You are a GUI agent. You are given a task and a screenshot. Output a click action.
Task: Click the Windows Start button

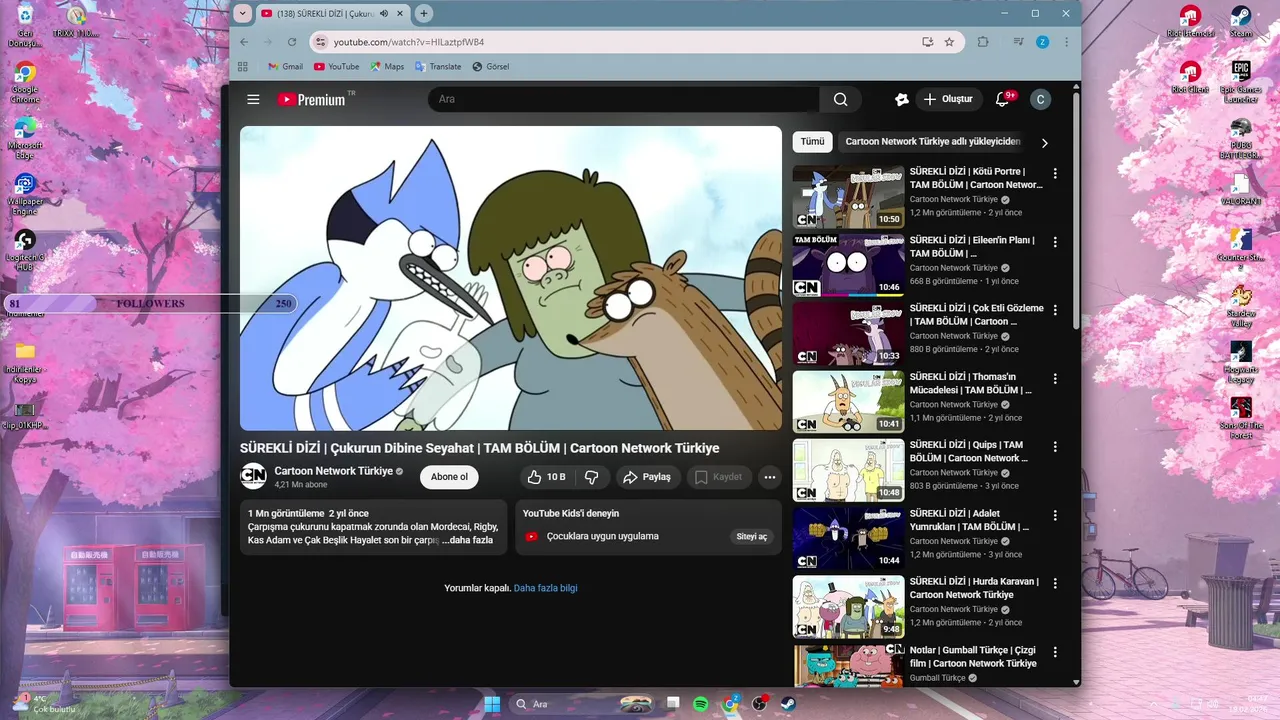point(492,704)
